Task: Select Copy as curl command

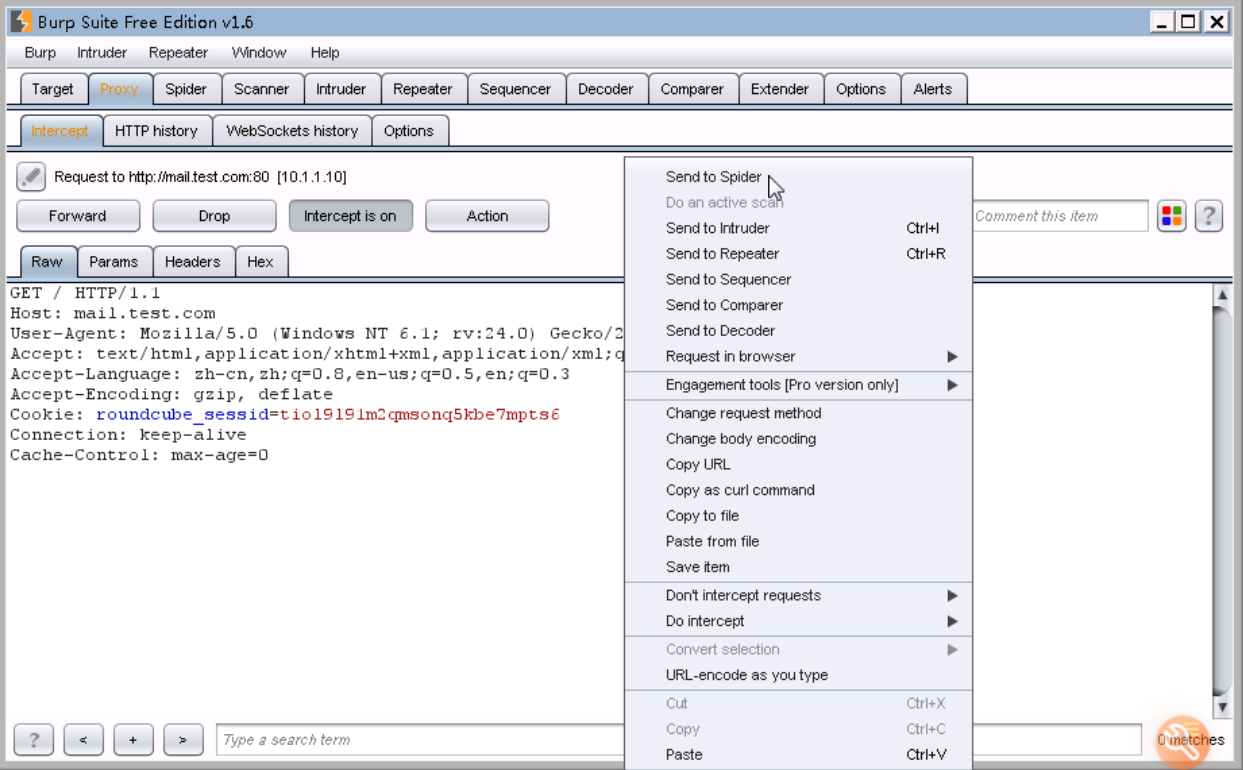Action: click(x=798, y=490)
